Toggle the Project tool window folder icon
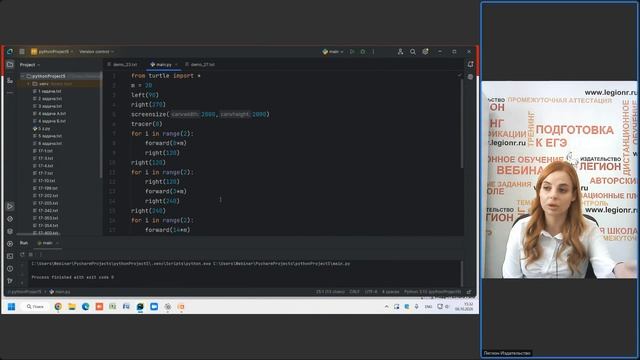This screenshot has height=360, width=640. (x=10, y=64)
